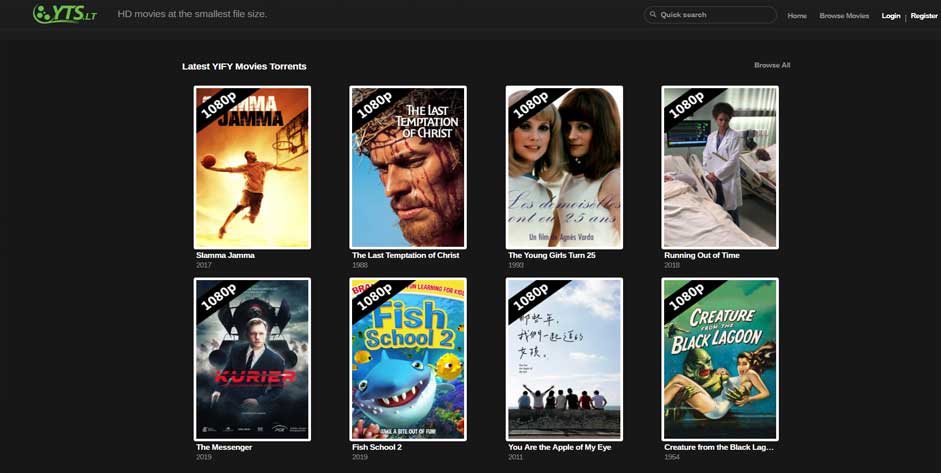
Task: Open The Last Temptation of Christ poster
Action: tap(408, 167)
